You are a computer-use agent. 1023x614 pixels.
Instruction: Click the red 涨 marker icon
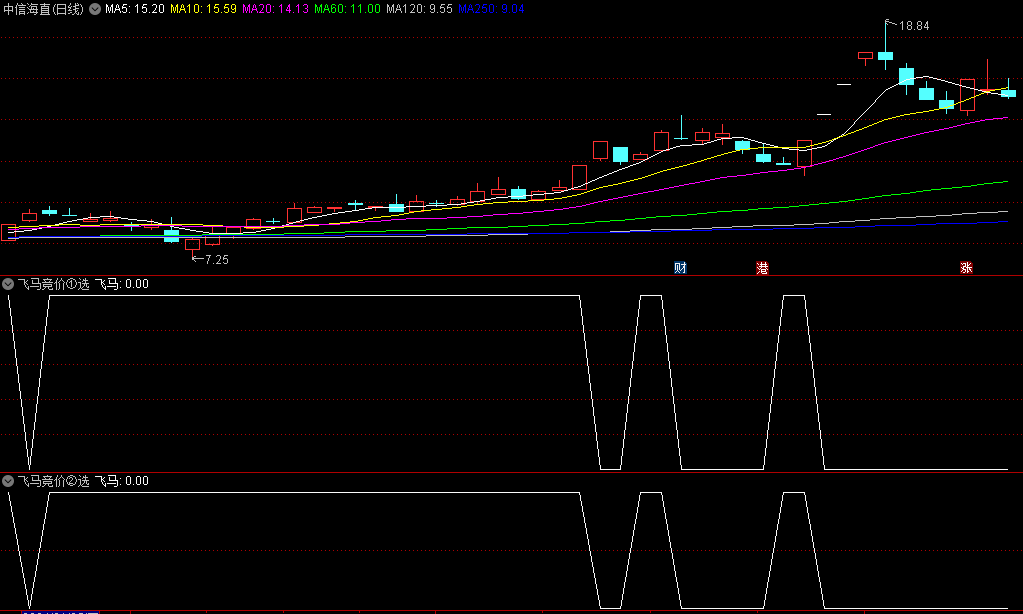click(x=966, y=268)
